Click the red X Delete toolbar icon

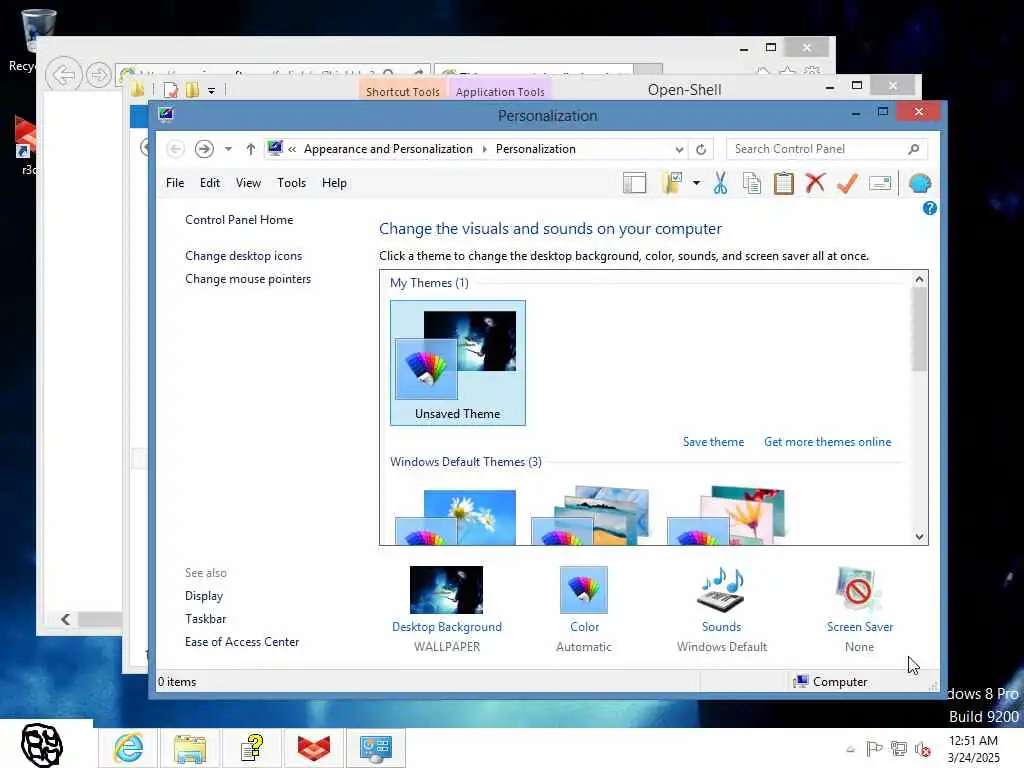pos(815,184)
